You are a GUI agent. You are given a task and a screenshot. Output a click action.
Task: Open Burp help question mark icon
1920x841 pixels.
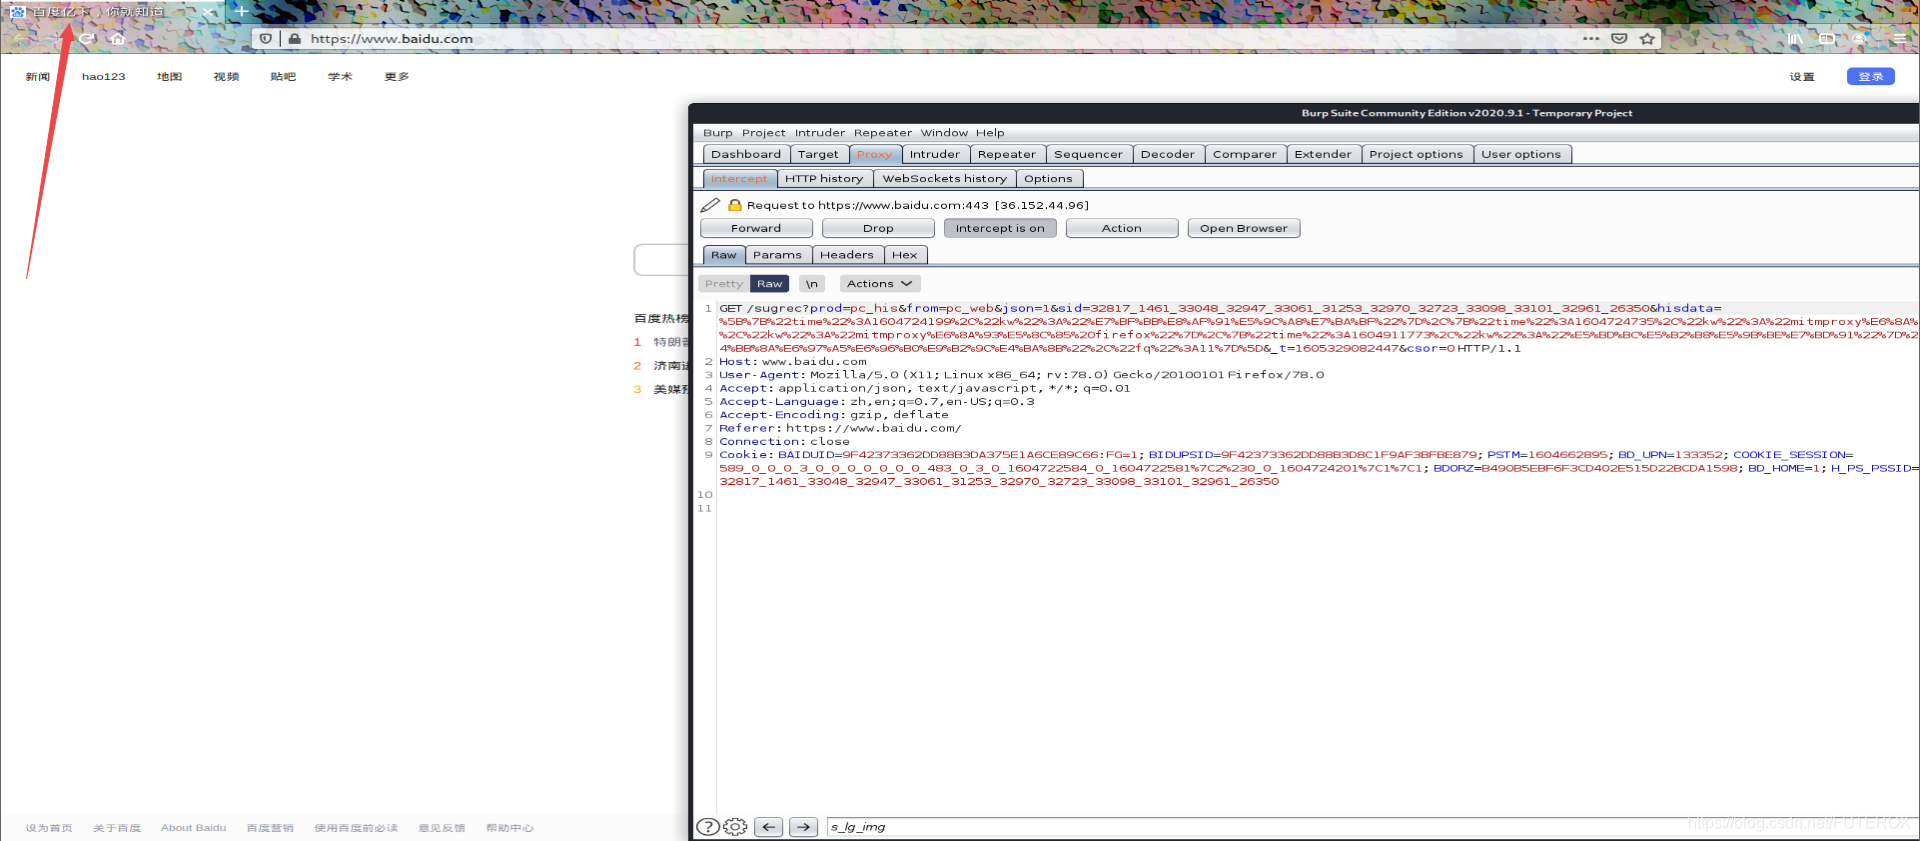(x=708, y=827)
